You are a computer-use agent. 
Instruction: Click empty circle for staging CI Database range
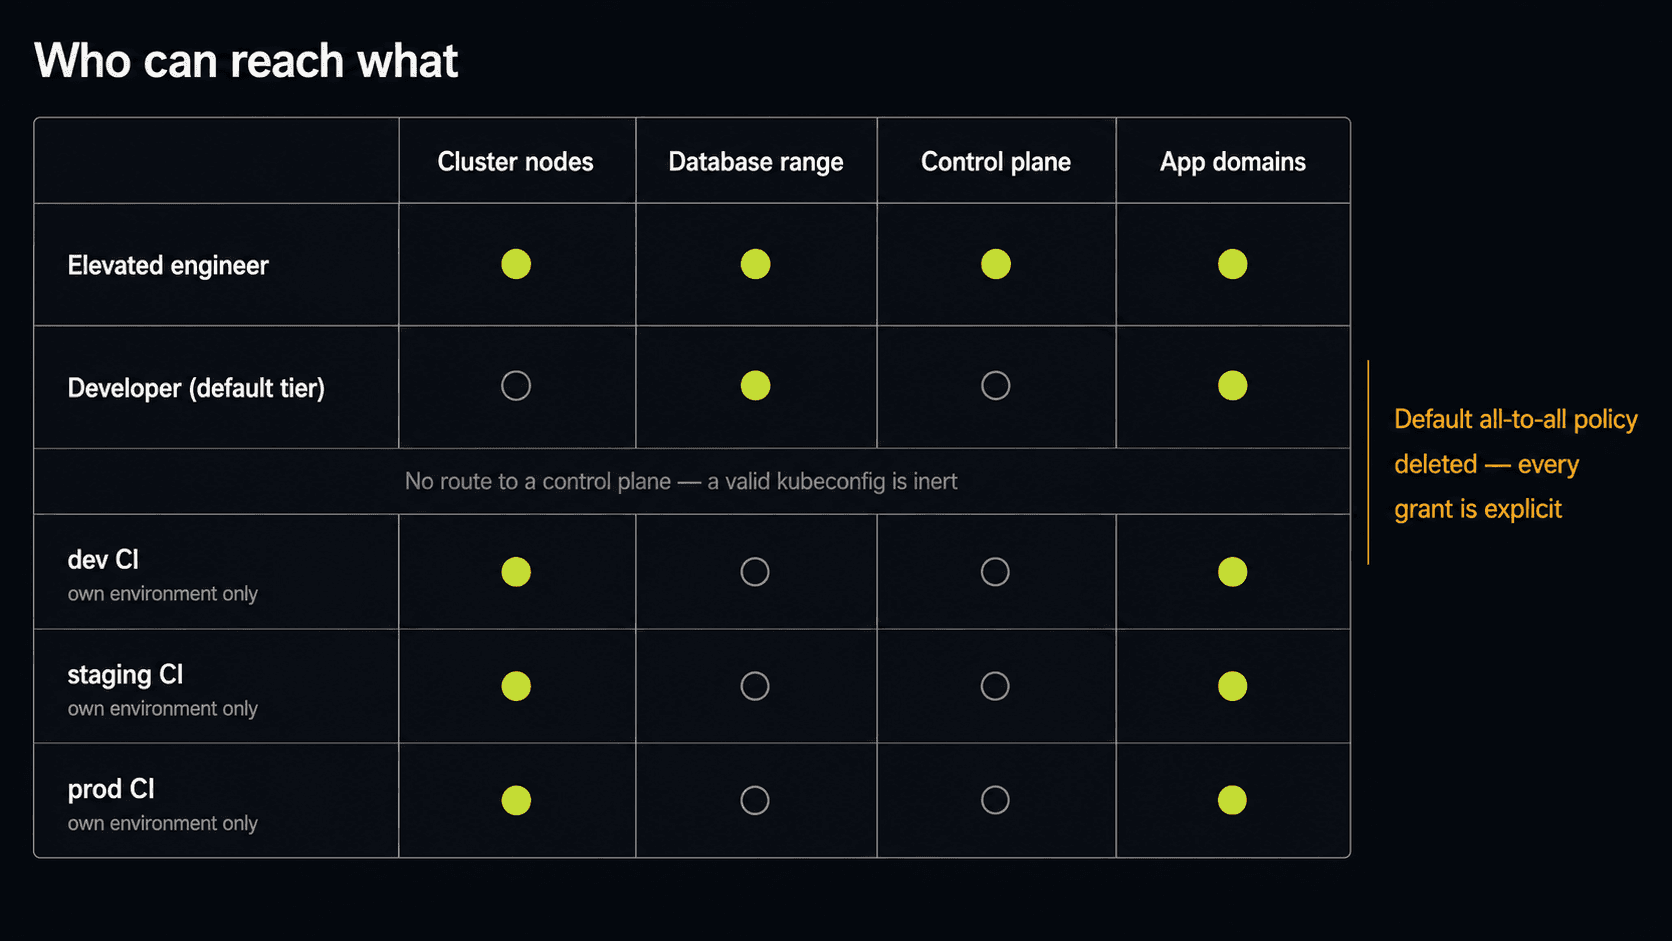click(755, 686)
